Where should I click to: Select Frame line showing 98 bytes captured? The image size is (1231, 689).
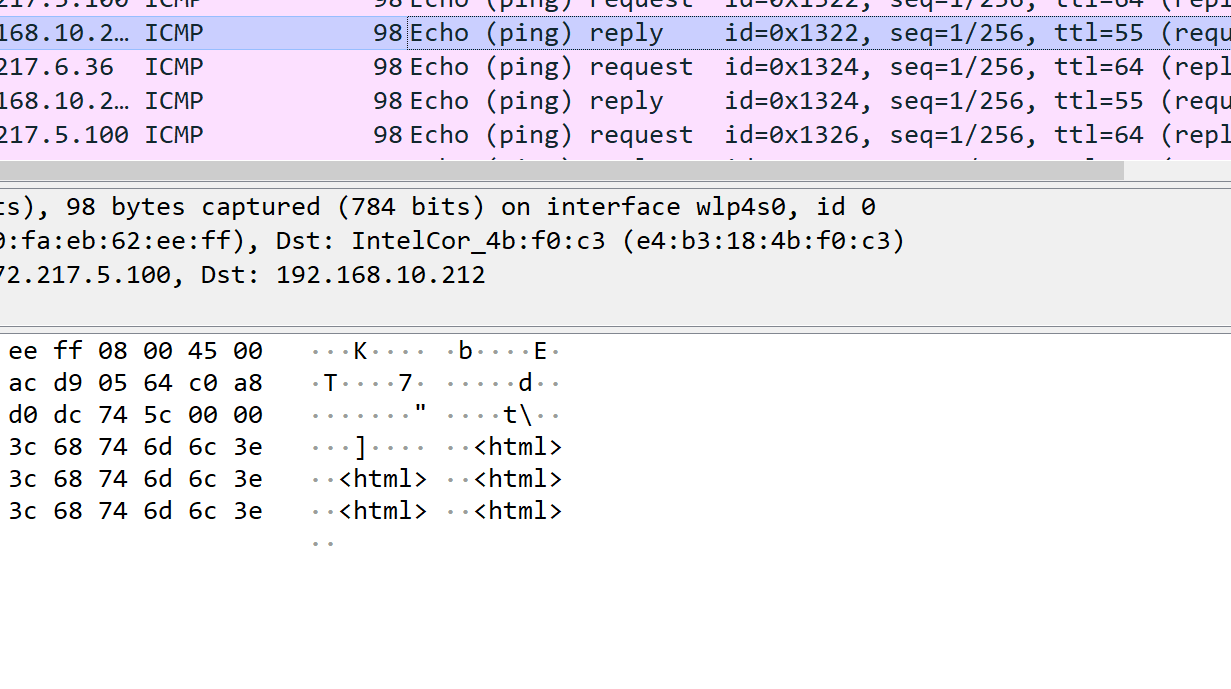[x=438, y=207]
